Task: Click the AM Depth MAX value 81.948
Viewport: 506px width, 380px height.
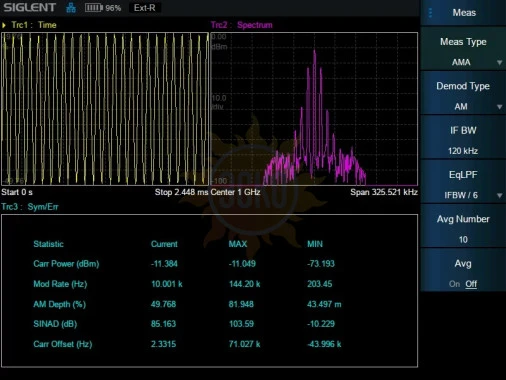Action: tap(241, 304)
